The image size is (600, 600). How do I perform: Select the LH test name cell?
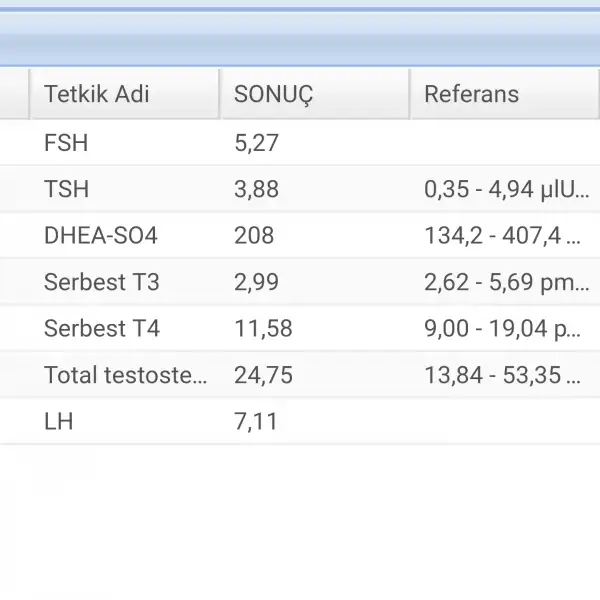pyautogui.click(x=58, y=422)
